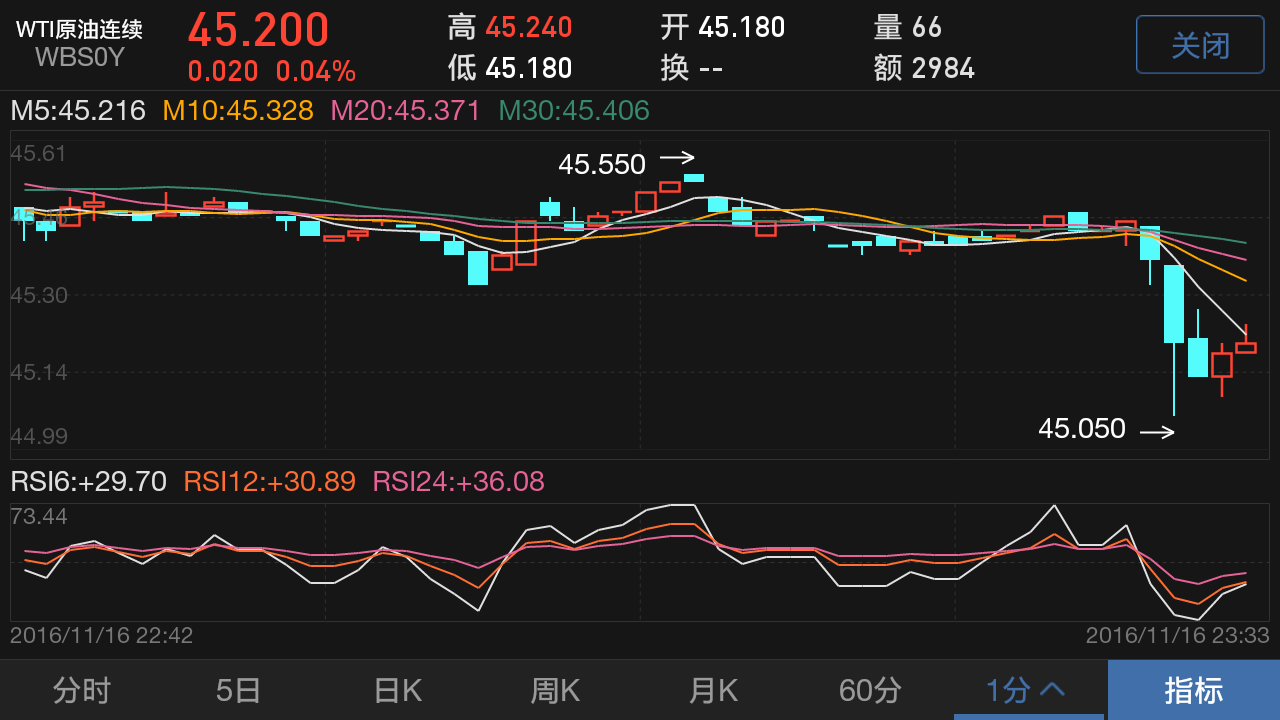Click the WTI原油连续 instrument name
Image resolution: width=1280 pixels, height=720 pixels.
[79, 29]
